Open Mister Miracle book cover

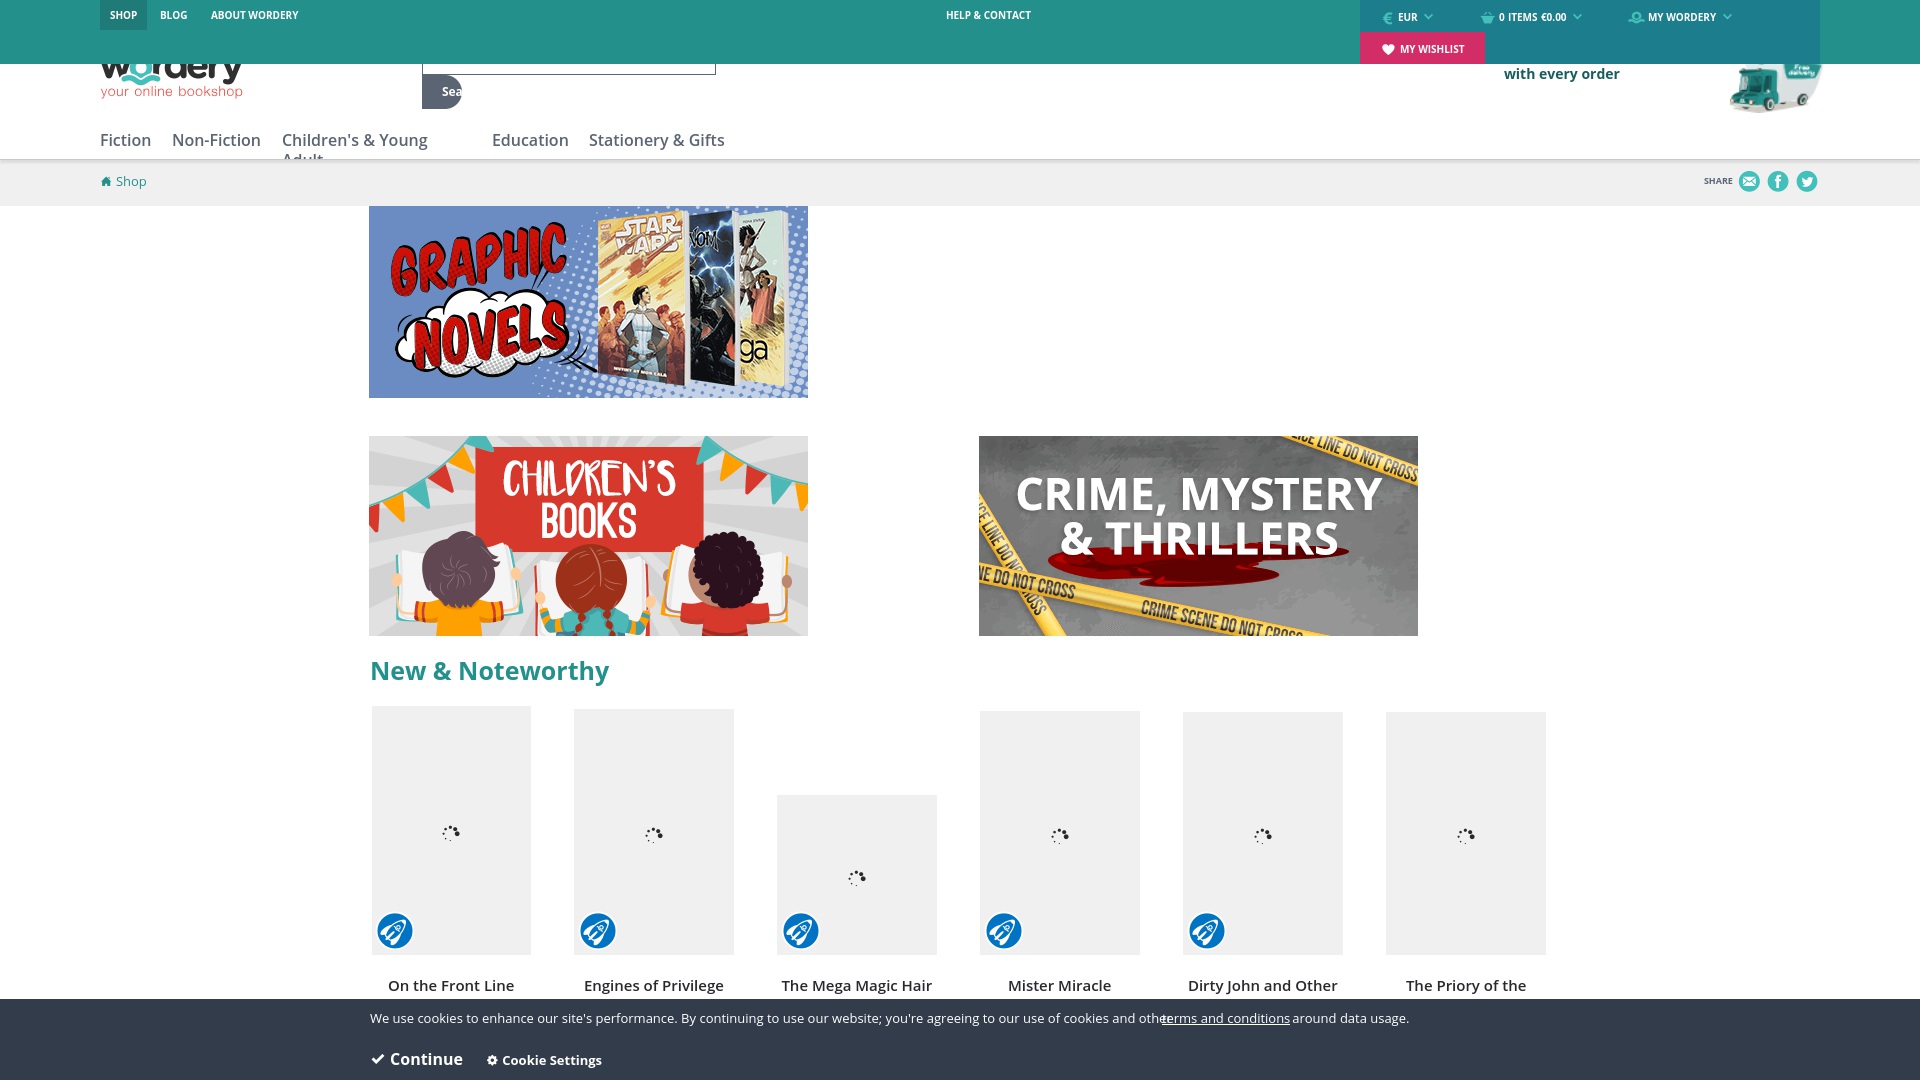[1060, 833]
